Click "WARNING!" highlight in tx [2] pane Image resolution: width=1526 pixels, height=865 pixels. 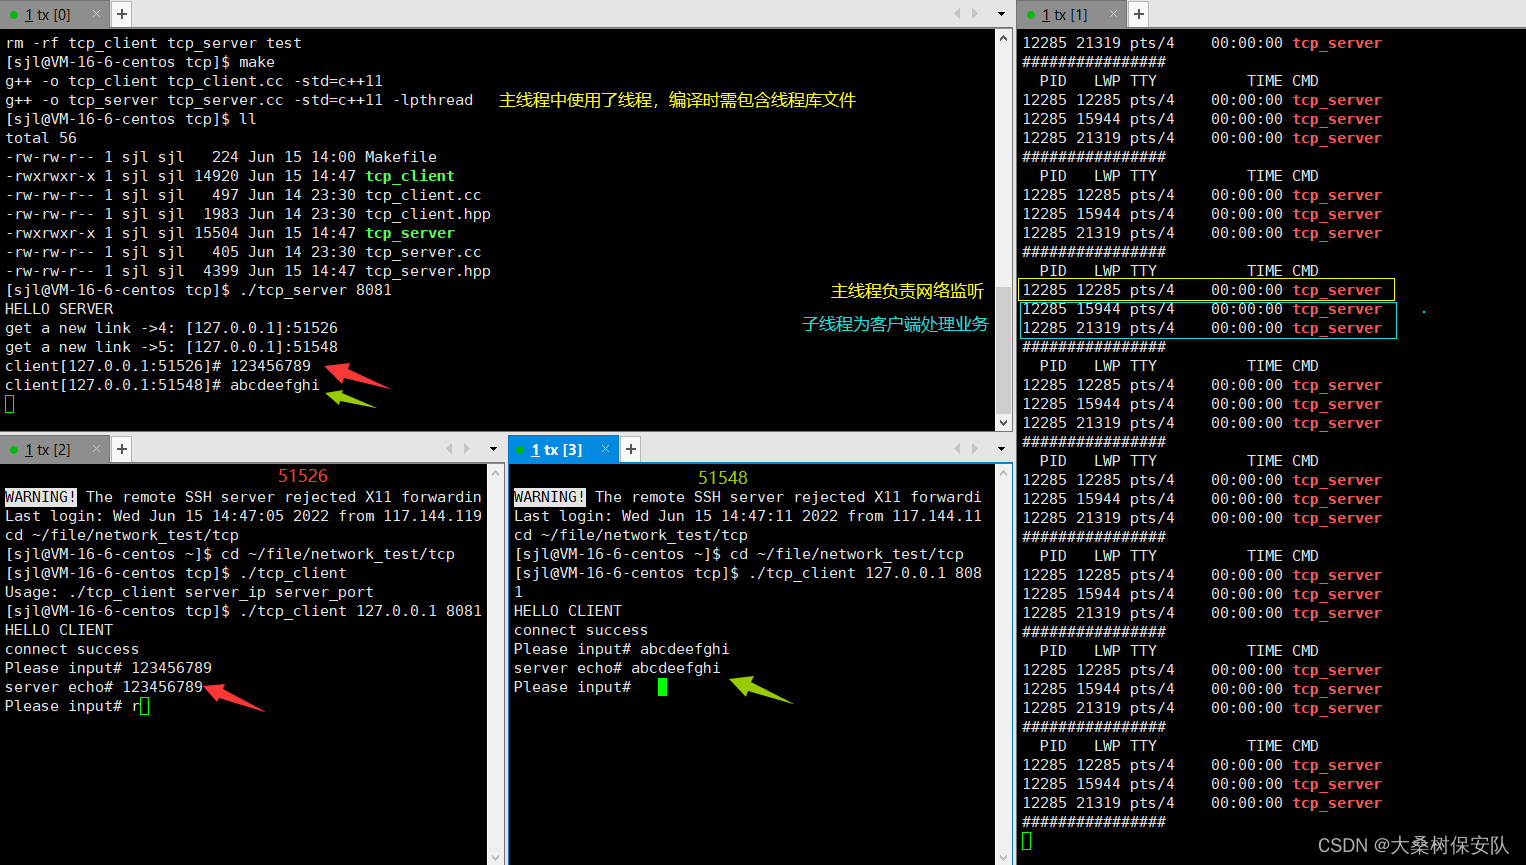click(41, 497)
